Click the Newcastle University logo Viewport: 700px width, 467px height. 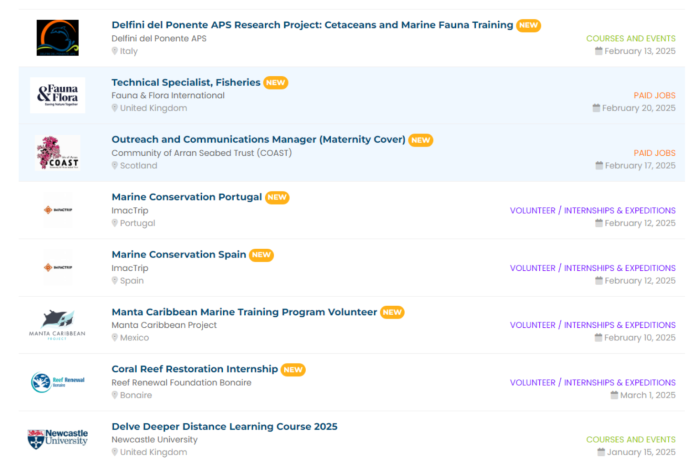[x=58, y=439]
